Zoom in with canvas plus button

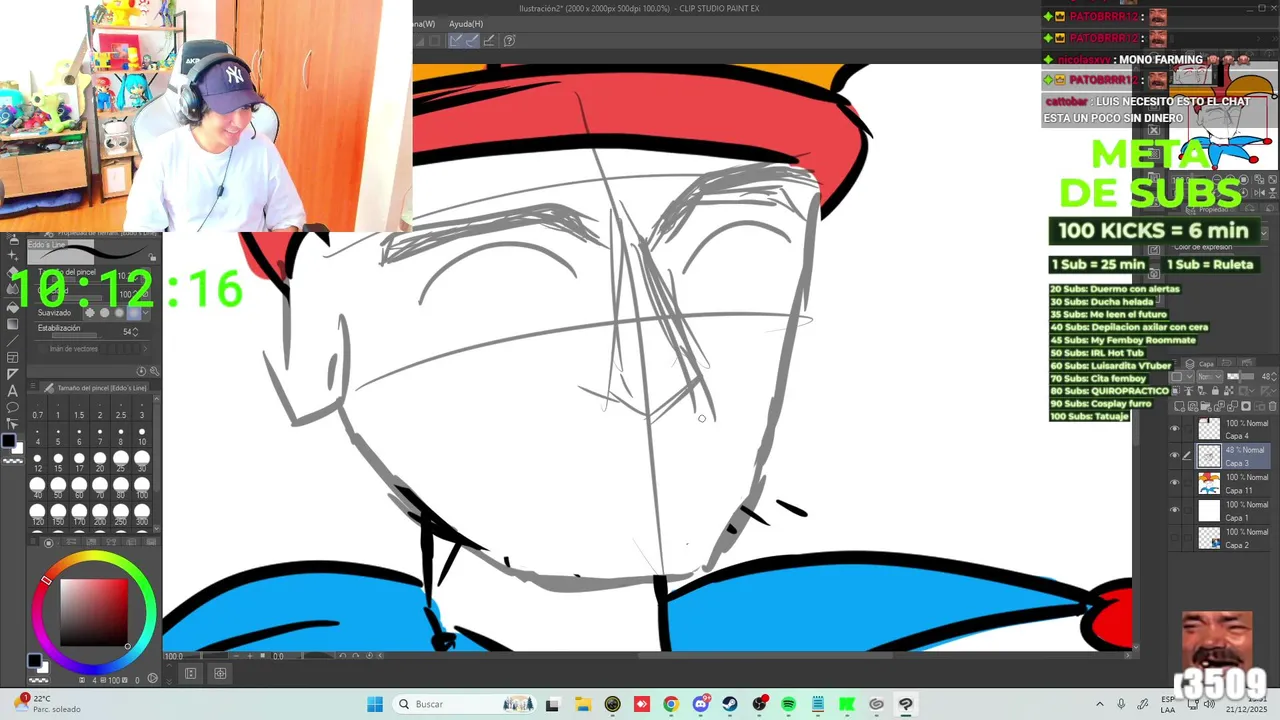click(250, 656)
